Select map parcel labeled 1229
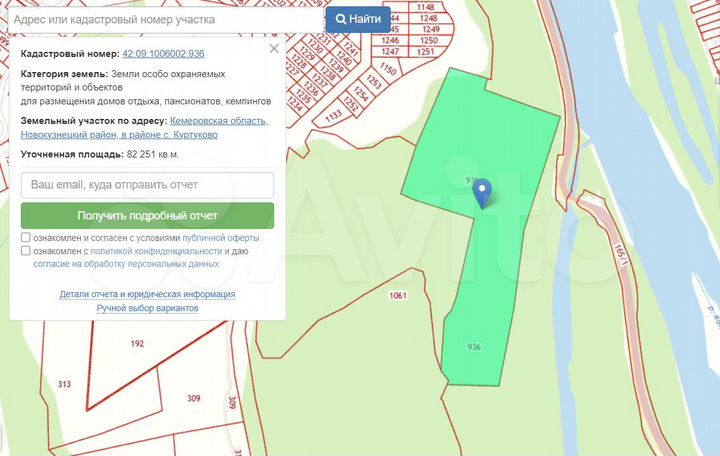Viewport: 720px width, 456px height. coord(307,54)
